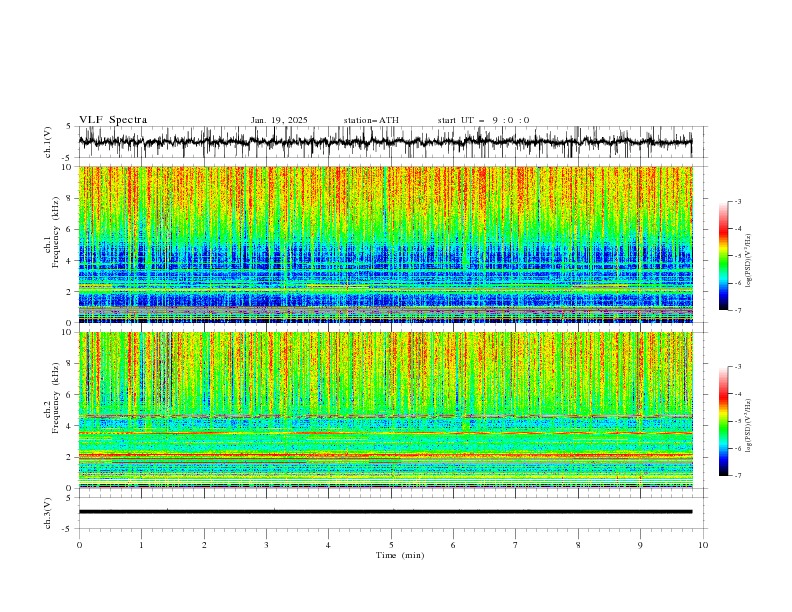The image size is (792, 612).
Task: Select the date 'Jan. 19, 2025'
Action: point(279,120)
